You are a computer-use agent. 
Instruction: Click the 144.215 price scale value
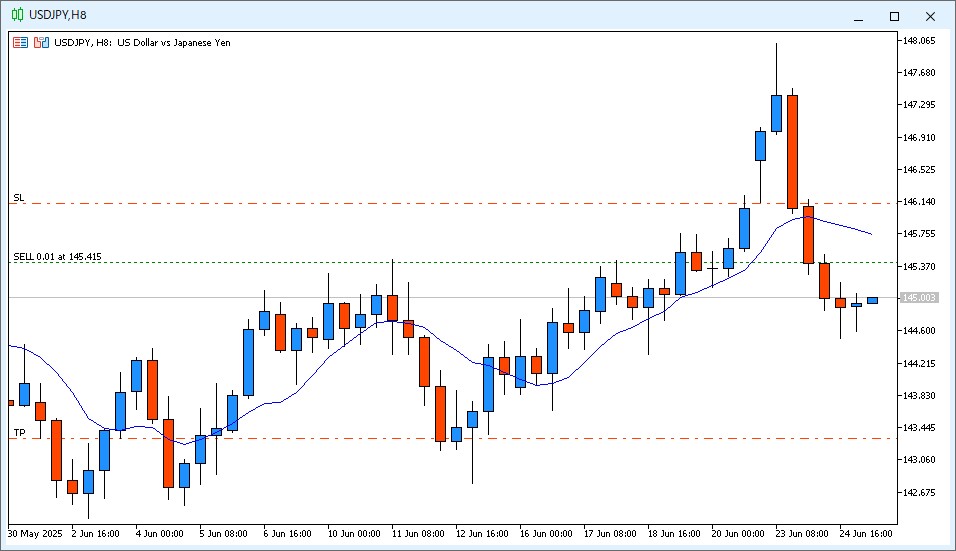click(919, 363)
